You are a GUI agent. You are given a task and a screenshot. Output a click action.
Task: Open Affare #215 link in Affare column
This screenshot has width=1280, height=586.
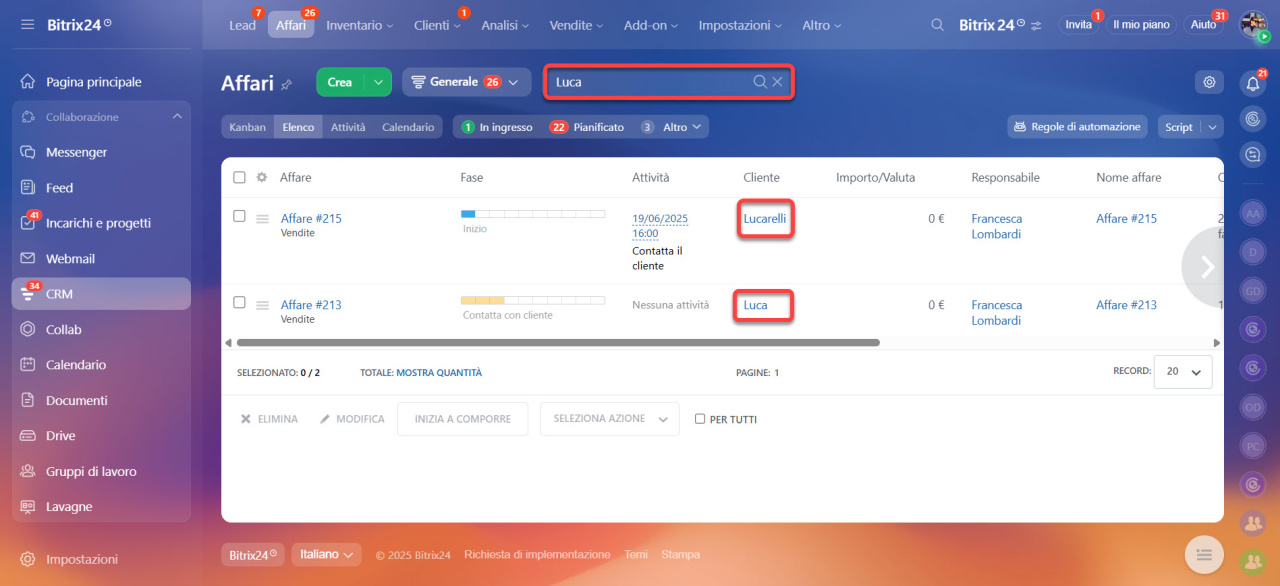point(311,218)
